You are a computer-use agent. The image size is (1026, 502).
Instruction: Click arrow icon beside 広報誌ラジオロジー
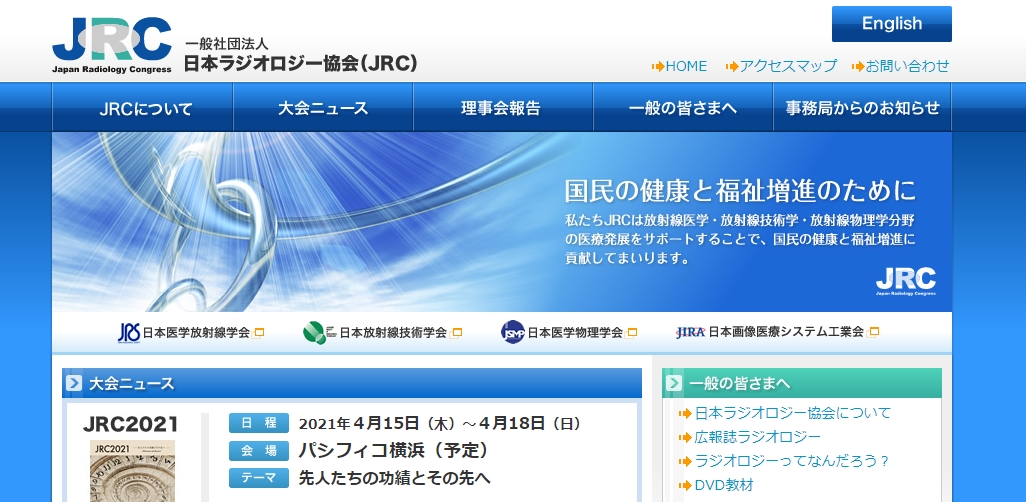pos(686,438)
